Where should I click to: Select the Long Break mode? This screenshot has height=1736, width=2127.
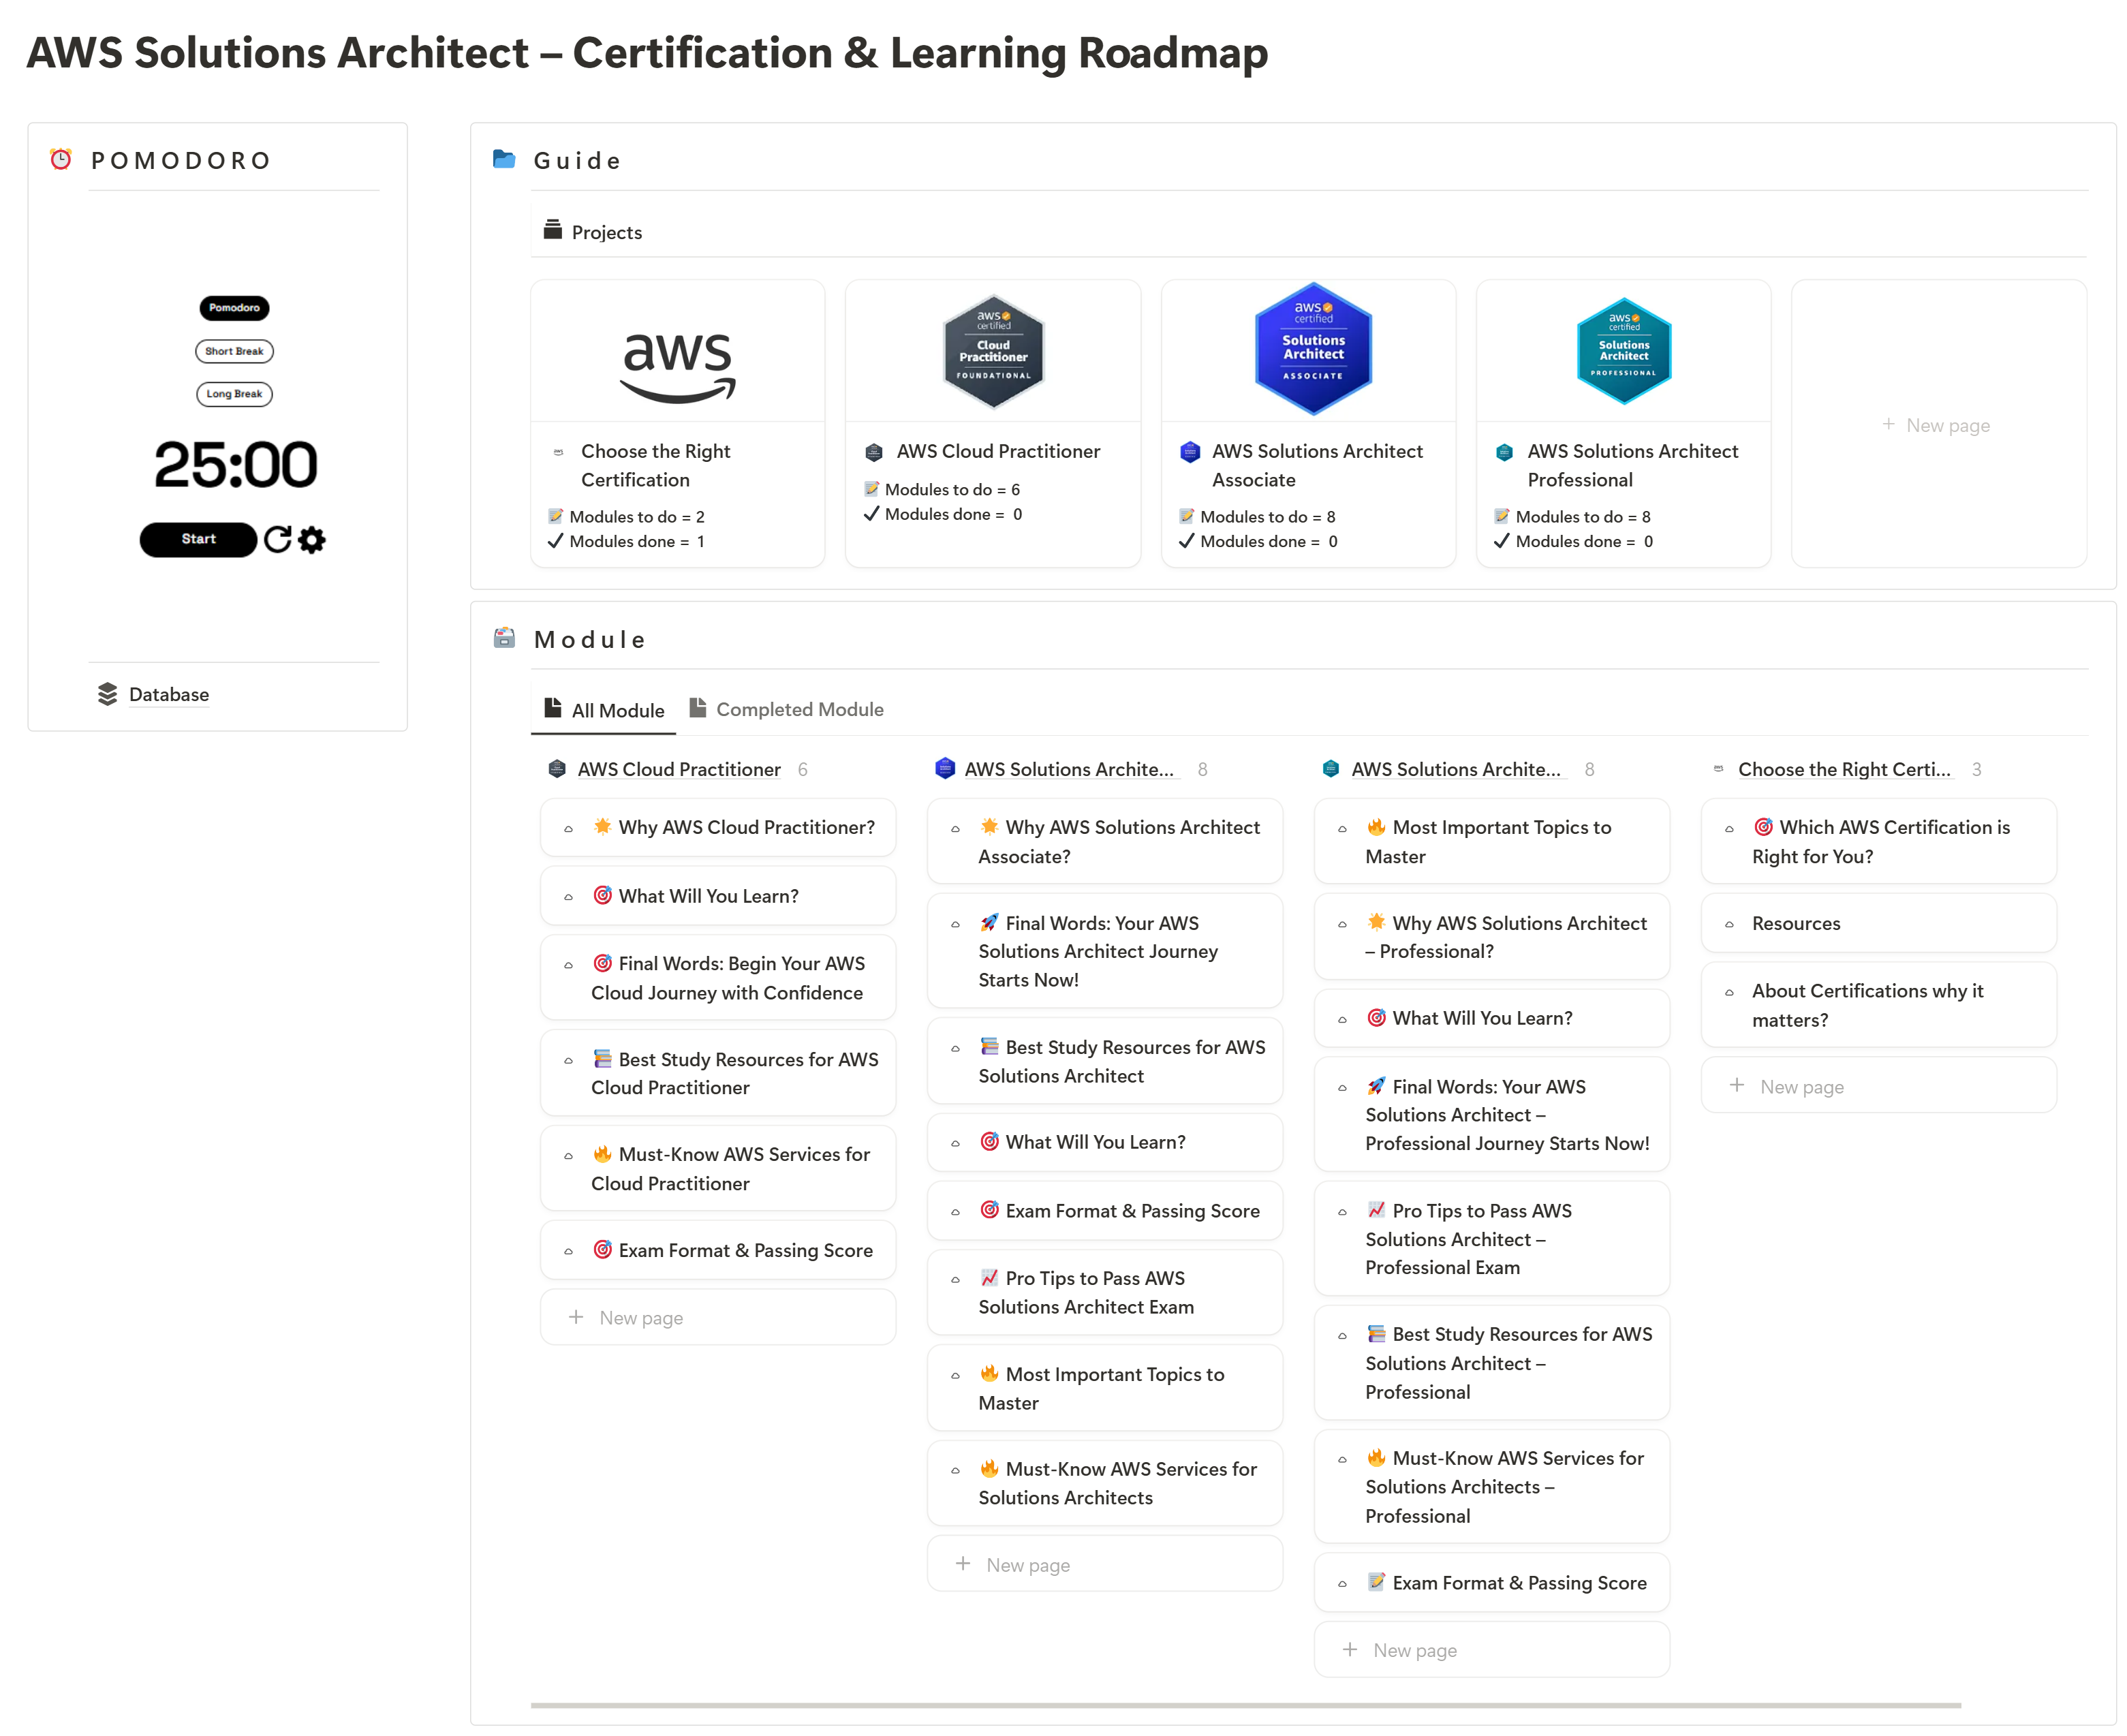pyautogui.click(x=234, y=394)
